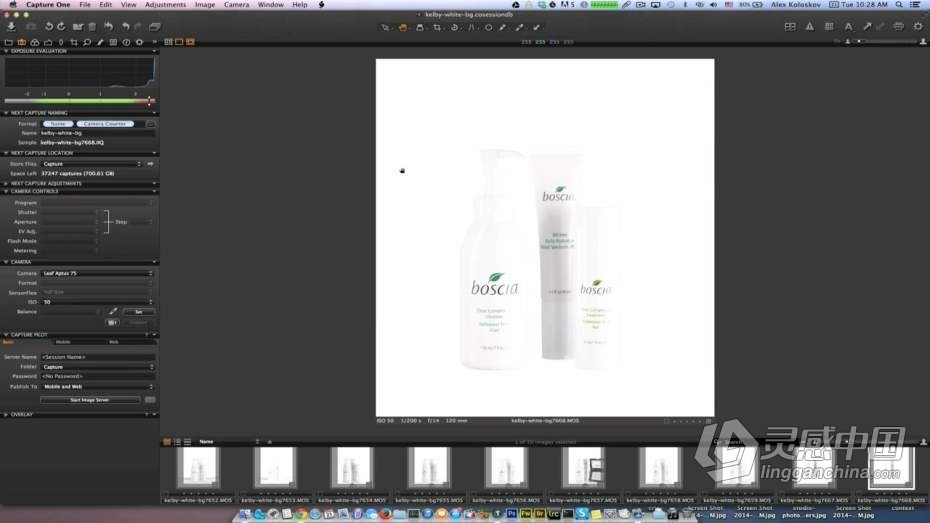Click the white balance Set button
Viewport: 930px width, 523px height.
point(139,312)
